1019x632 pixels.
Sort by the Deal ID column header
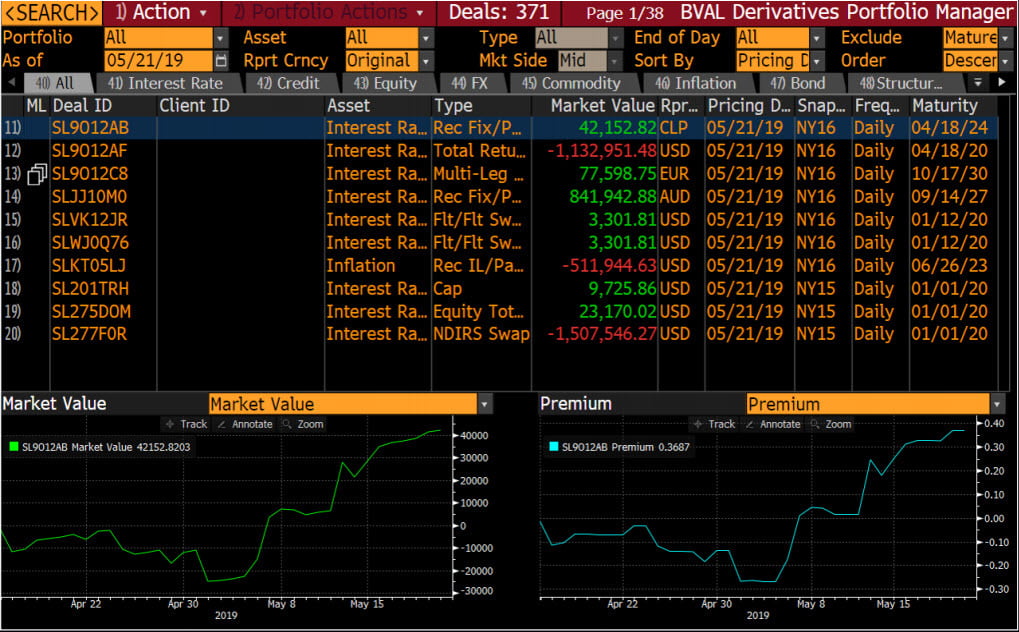83,105
